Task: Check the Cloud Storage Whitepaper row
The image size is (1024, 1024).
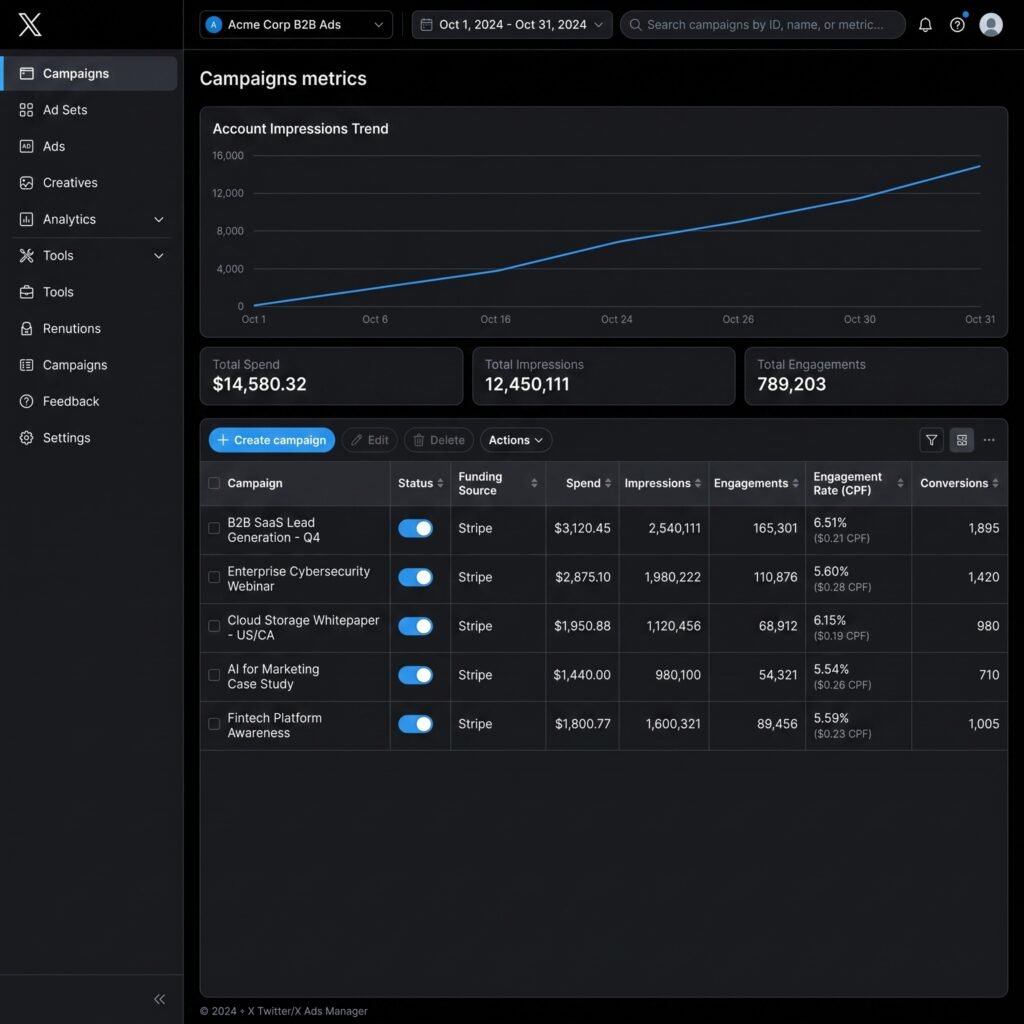Action: click(x=214, y=626)
